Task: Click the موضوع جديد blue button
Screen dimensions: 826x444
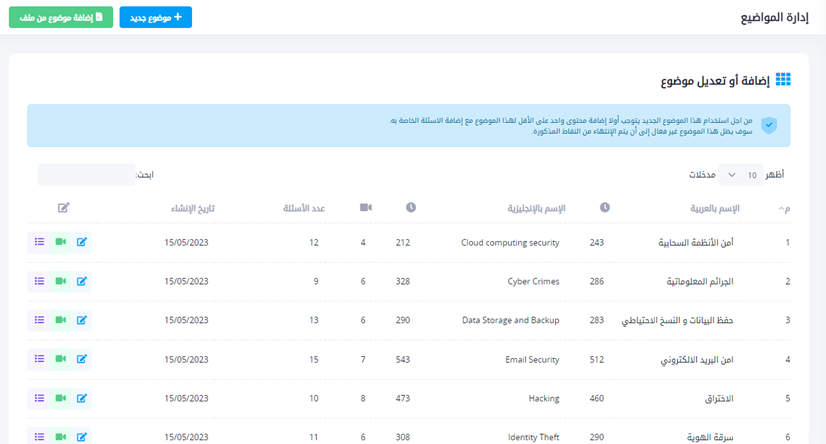Action: point(155,17)
